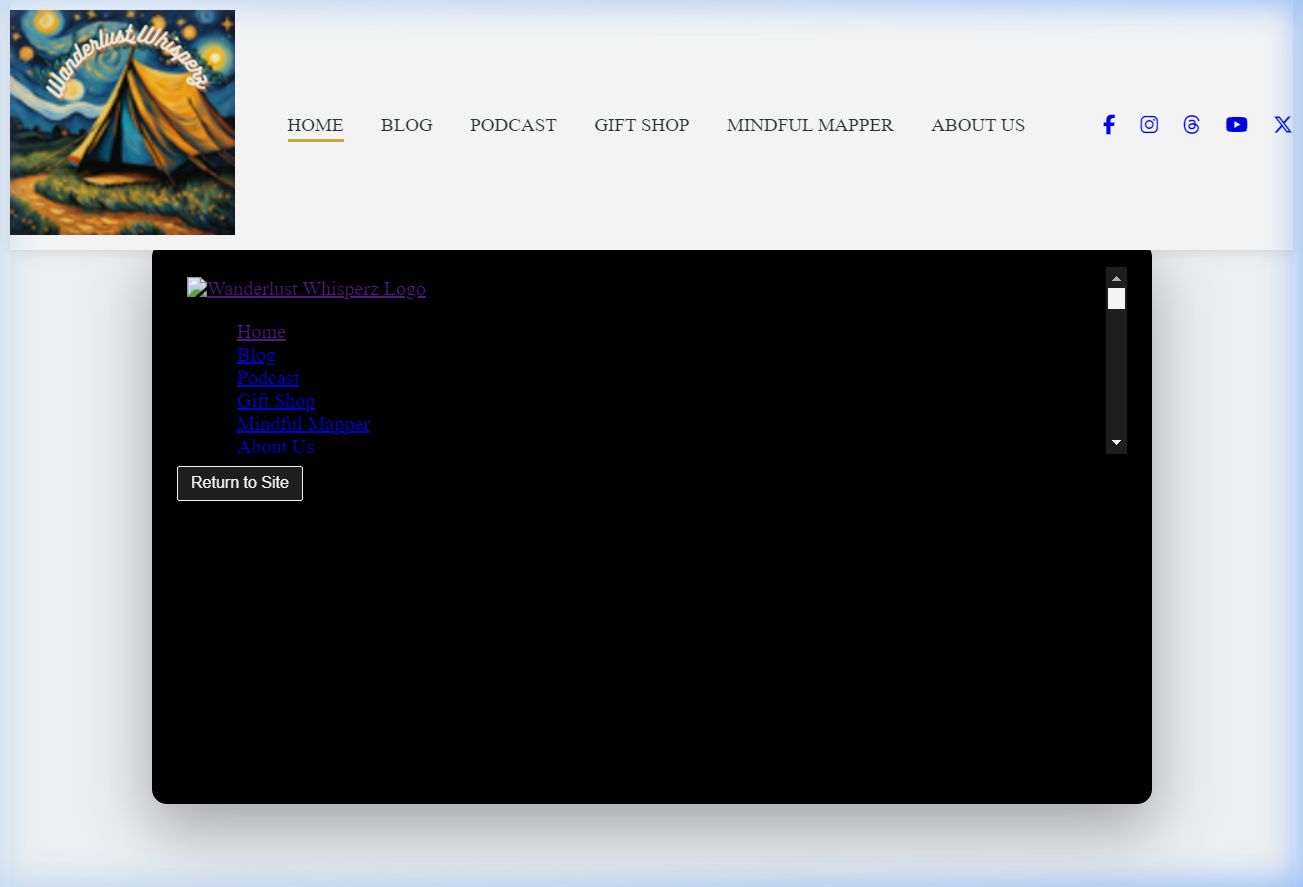Click the broken Wanderlust Whisperz Logo link
This screenshot has height=887, width=1303.
pos(306,289)
